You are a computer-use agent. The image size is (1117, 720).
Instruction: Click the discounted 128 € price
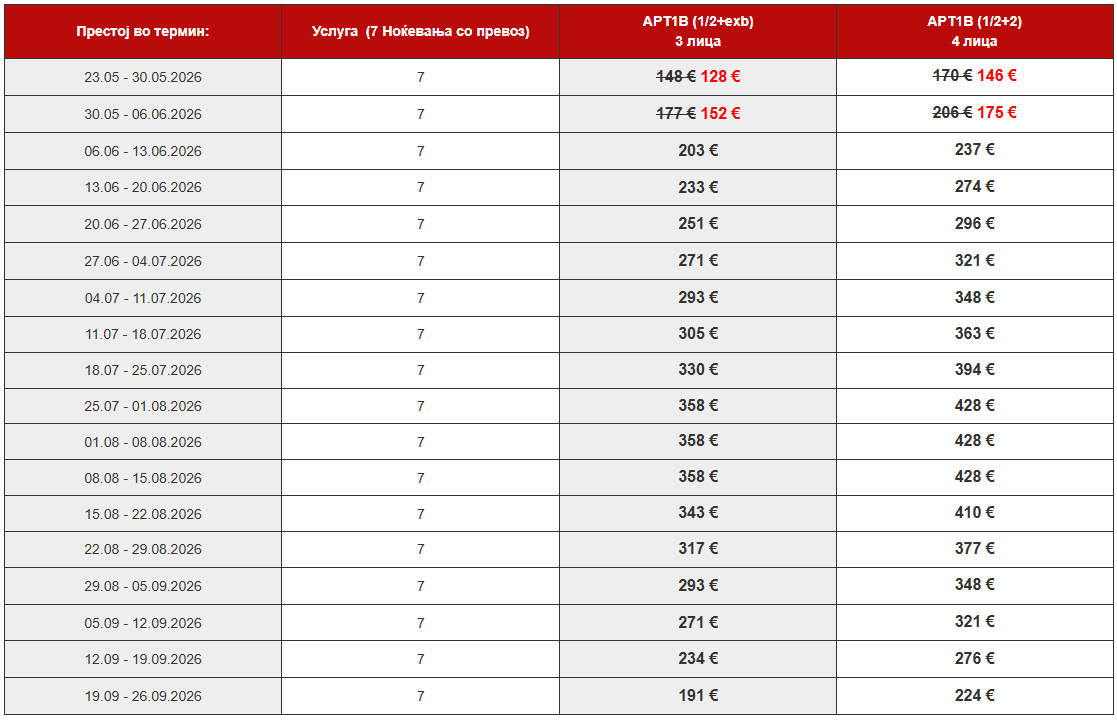pos(720,76)
